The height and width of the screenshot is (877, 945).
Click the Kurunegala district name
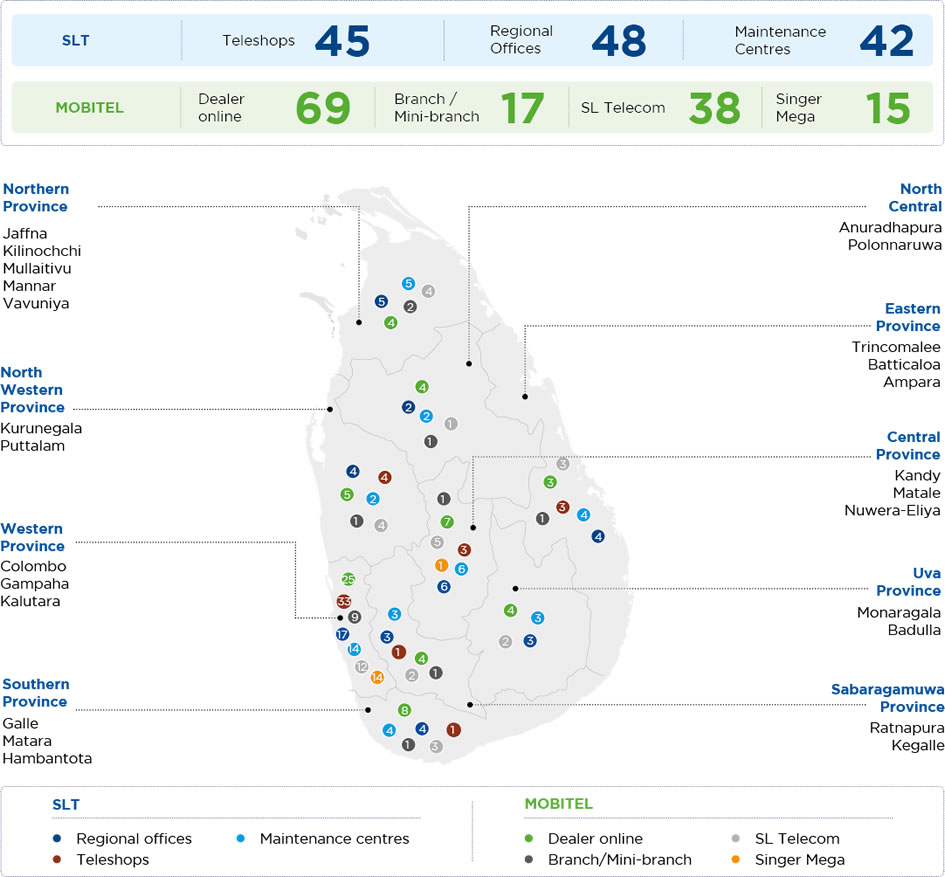(41, 428)
